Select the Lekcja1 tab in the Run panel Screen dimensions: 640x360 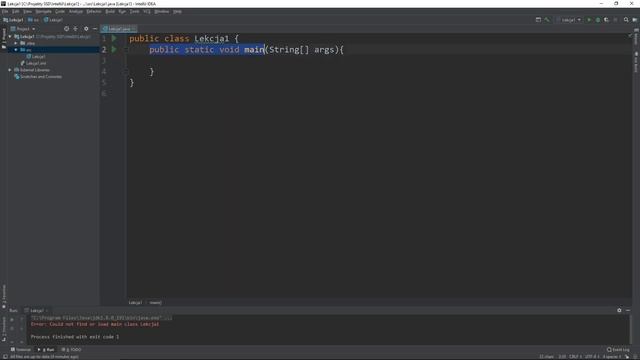[x=36, y=311]
